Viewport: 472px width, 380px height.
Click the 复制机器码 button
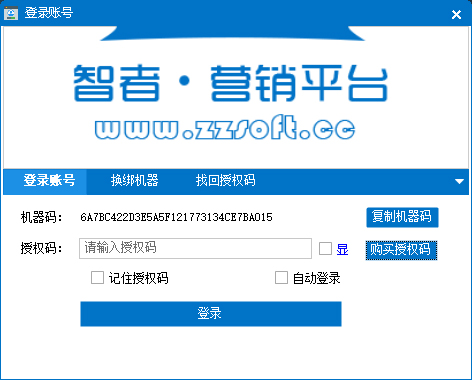(402, 217)
